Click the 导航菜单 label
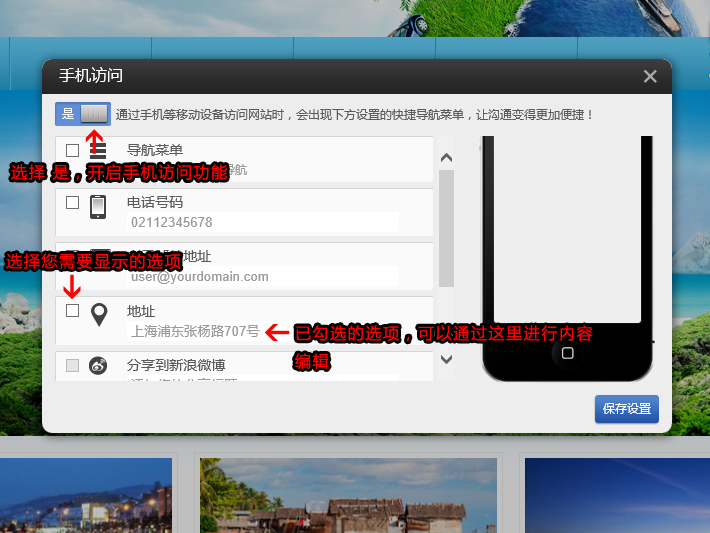Screen dimensions: 710x533 coord(155,150)
